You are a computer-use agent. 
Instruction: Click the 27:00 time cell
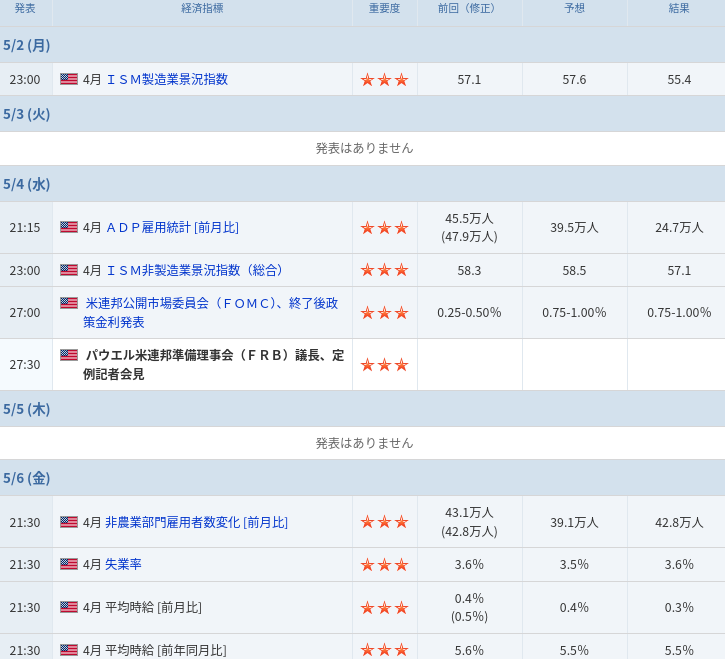25,313
